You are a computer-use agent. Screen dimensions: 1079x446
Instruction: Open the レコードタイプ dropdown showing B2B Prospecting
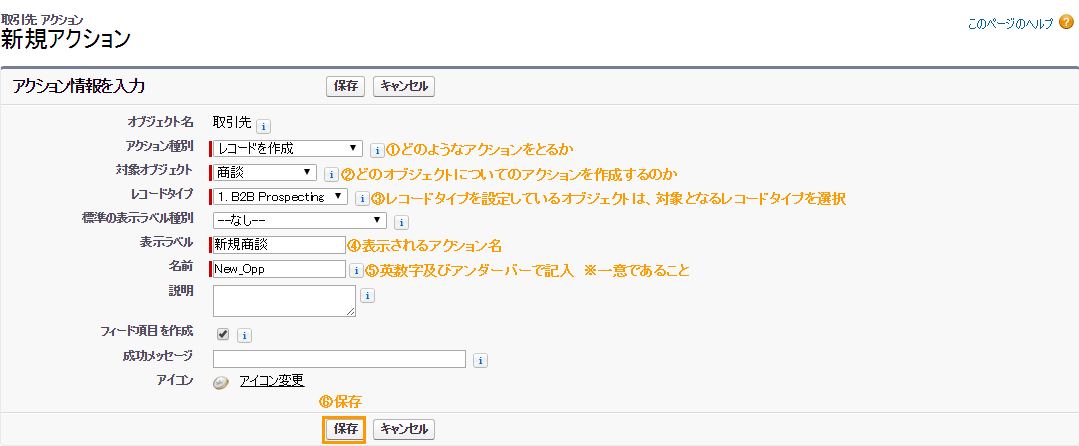pyautogui.click(x=280, y=197)
